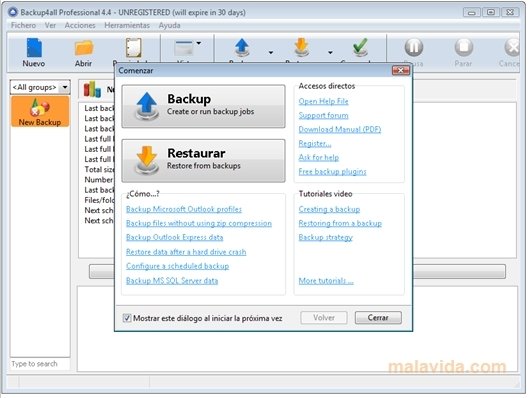
Task: Click the More tutorials... link
Action: tap(326, 281)
